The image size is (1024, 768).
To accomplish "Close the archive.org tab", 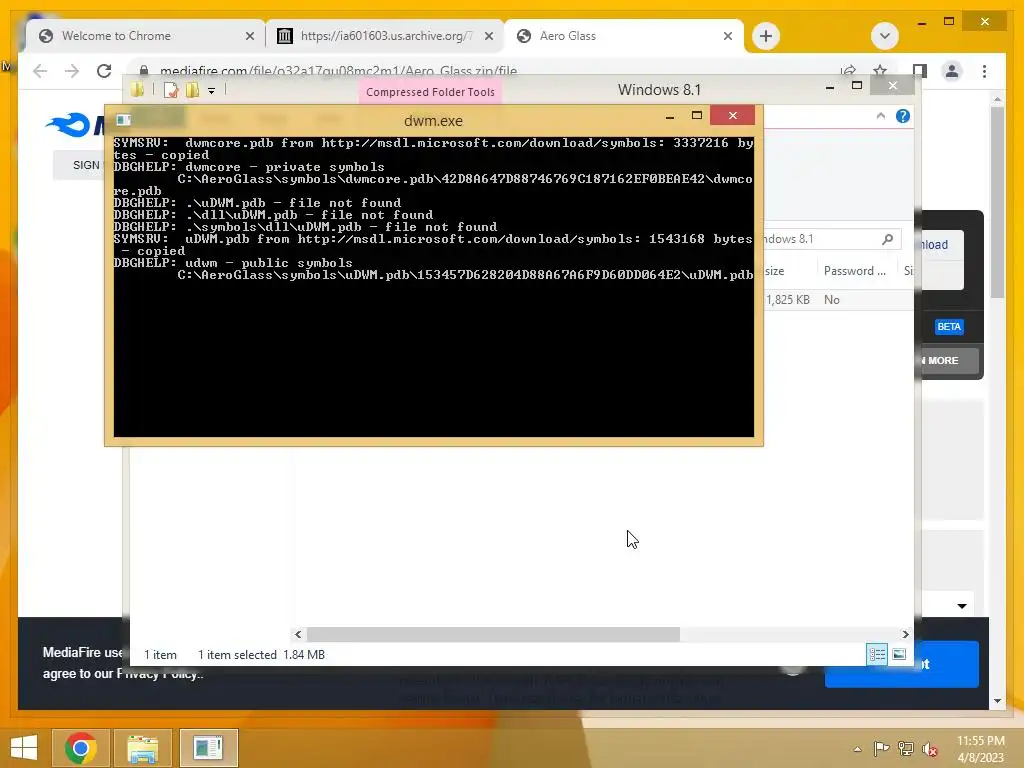I will coord(488,36).
